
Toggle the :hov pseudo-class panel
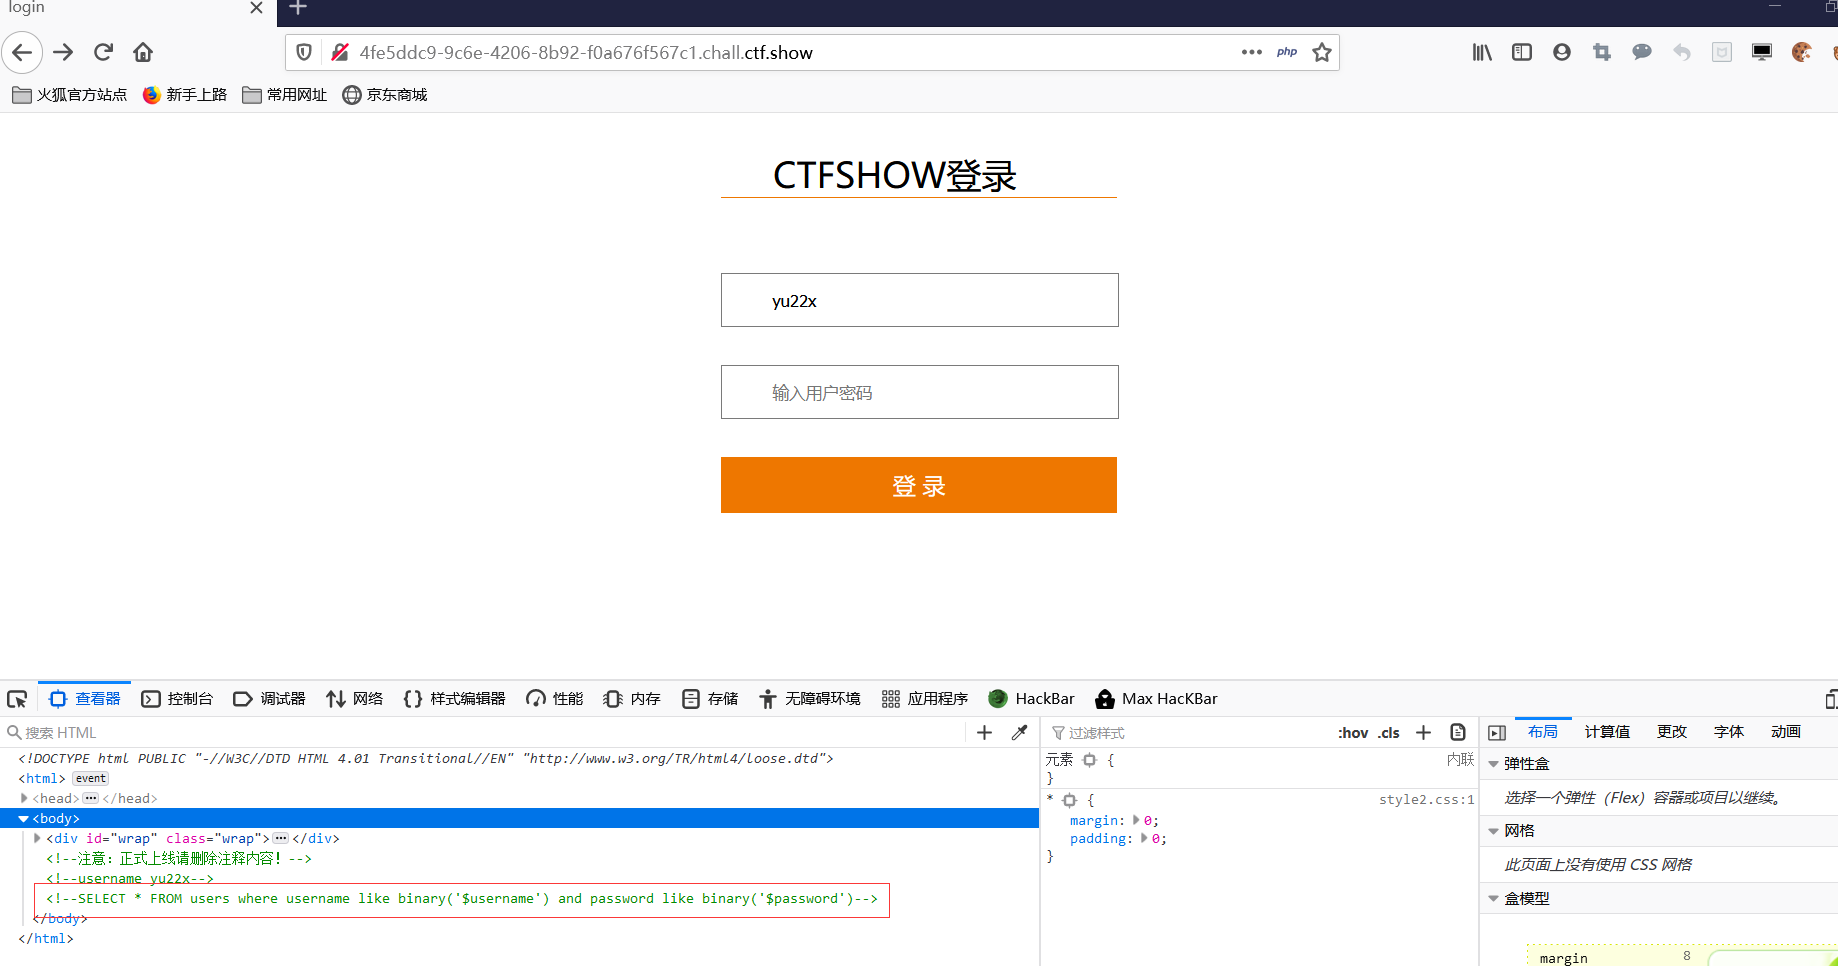[1353, 733]
